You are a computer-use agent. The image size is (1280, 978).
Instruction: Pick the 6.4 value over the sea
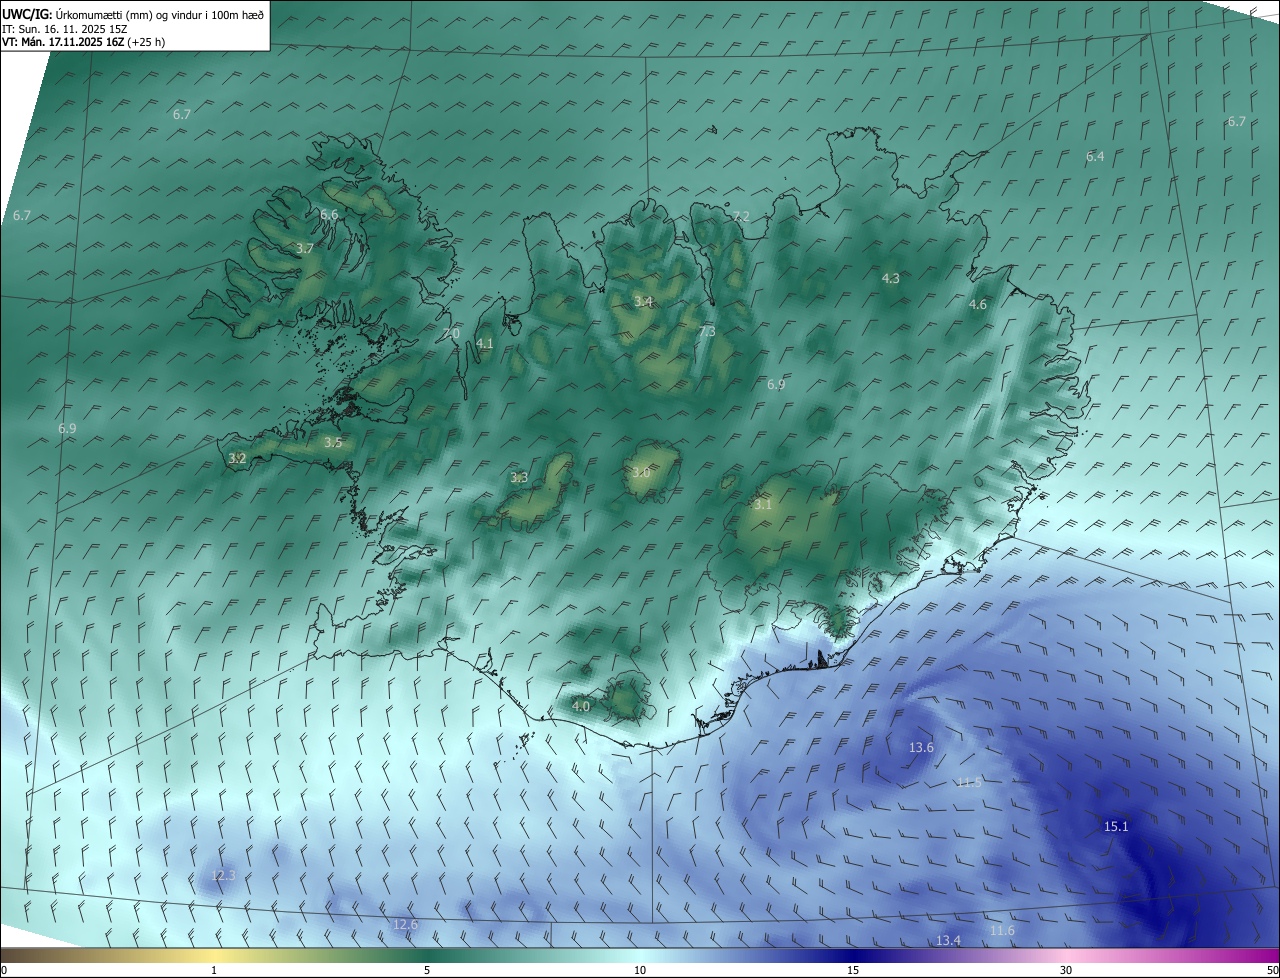click(1095, 156)
